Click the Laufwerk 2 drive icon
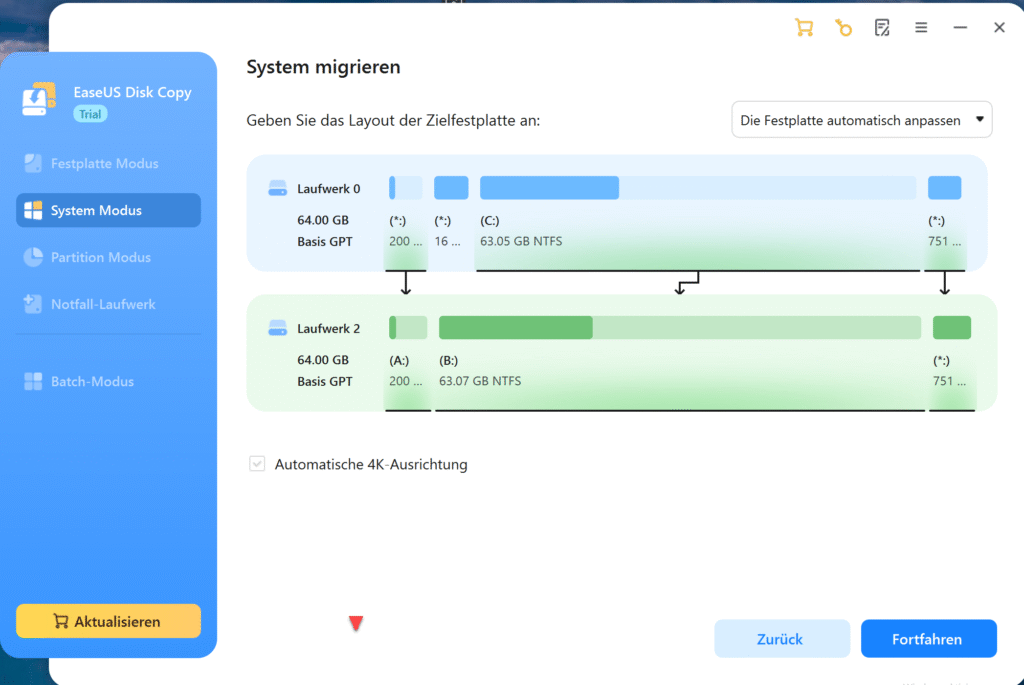The height and width of the screenshot is (685, 1024). coord(276,327)
